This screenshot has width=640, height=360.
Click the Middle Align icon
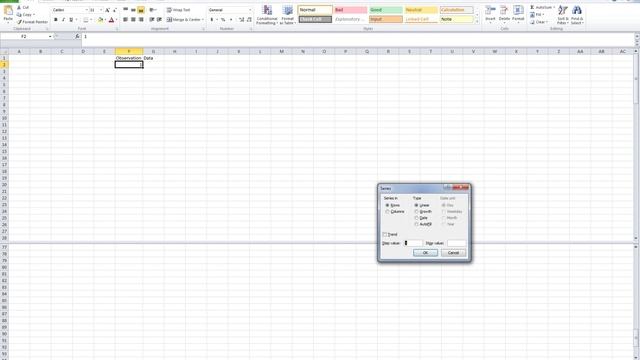(133, 10)
